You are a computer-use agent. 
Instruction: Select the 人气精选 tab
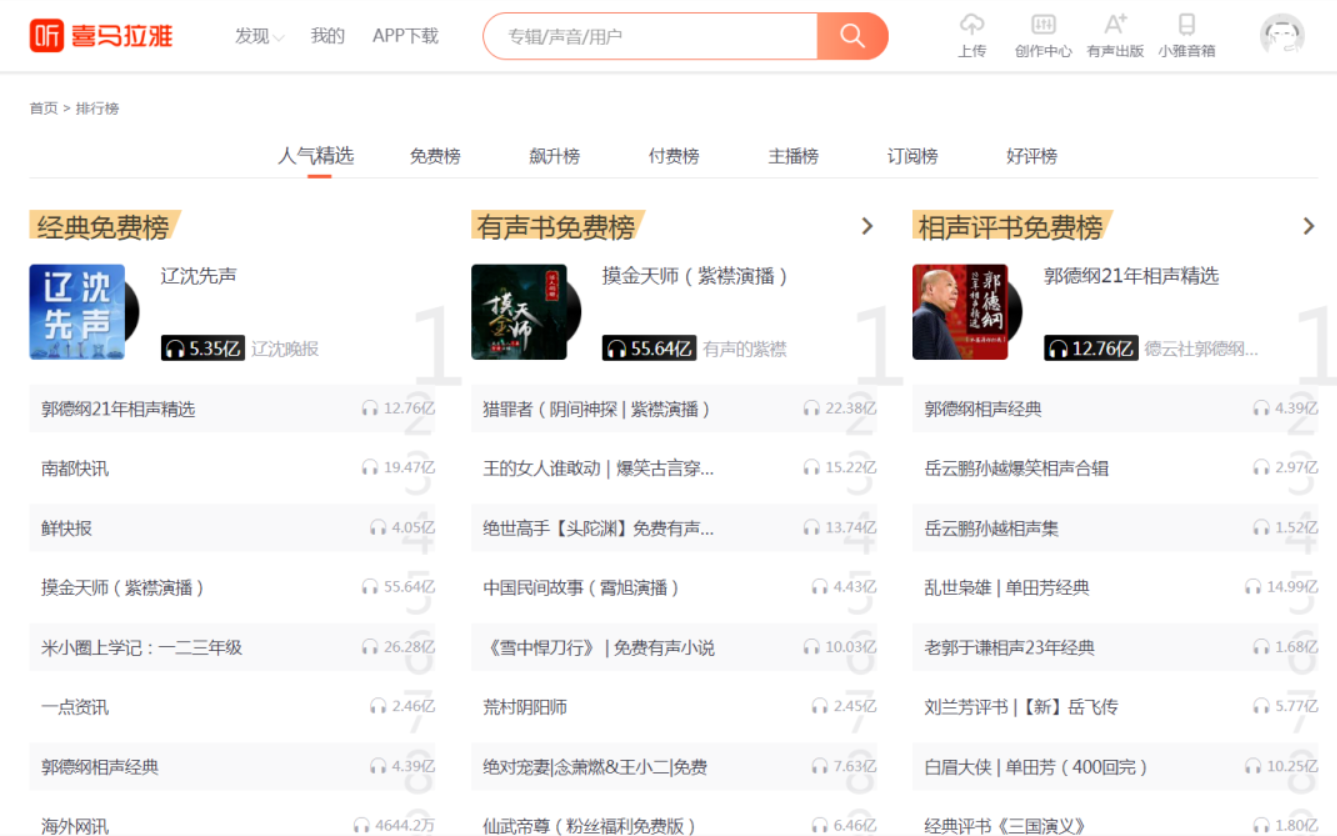(x=316, y=156)
